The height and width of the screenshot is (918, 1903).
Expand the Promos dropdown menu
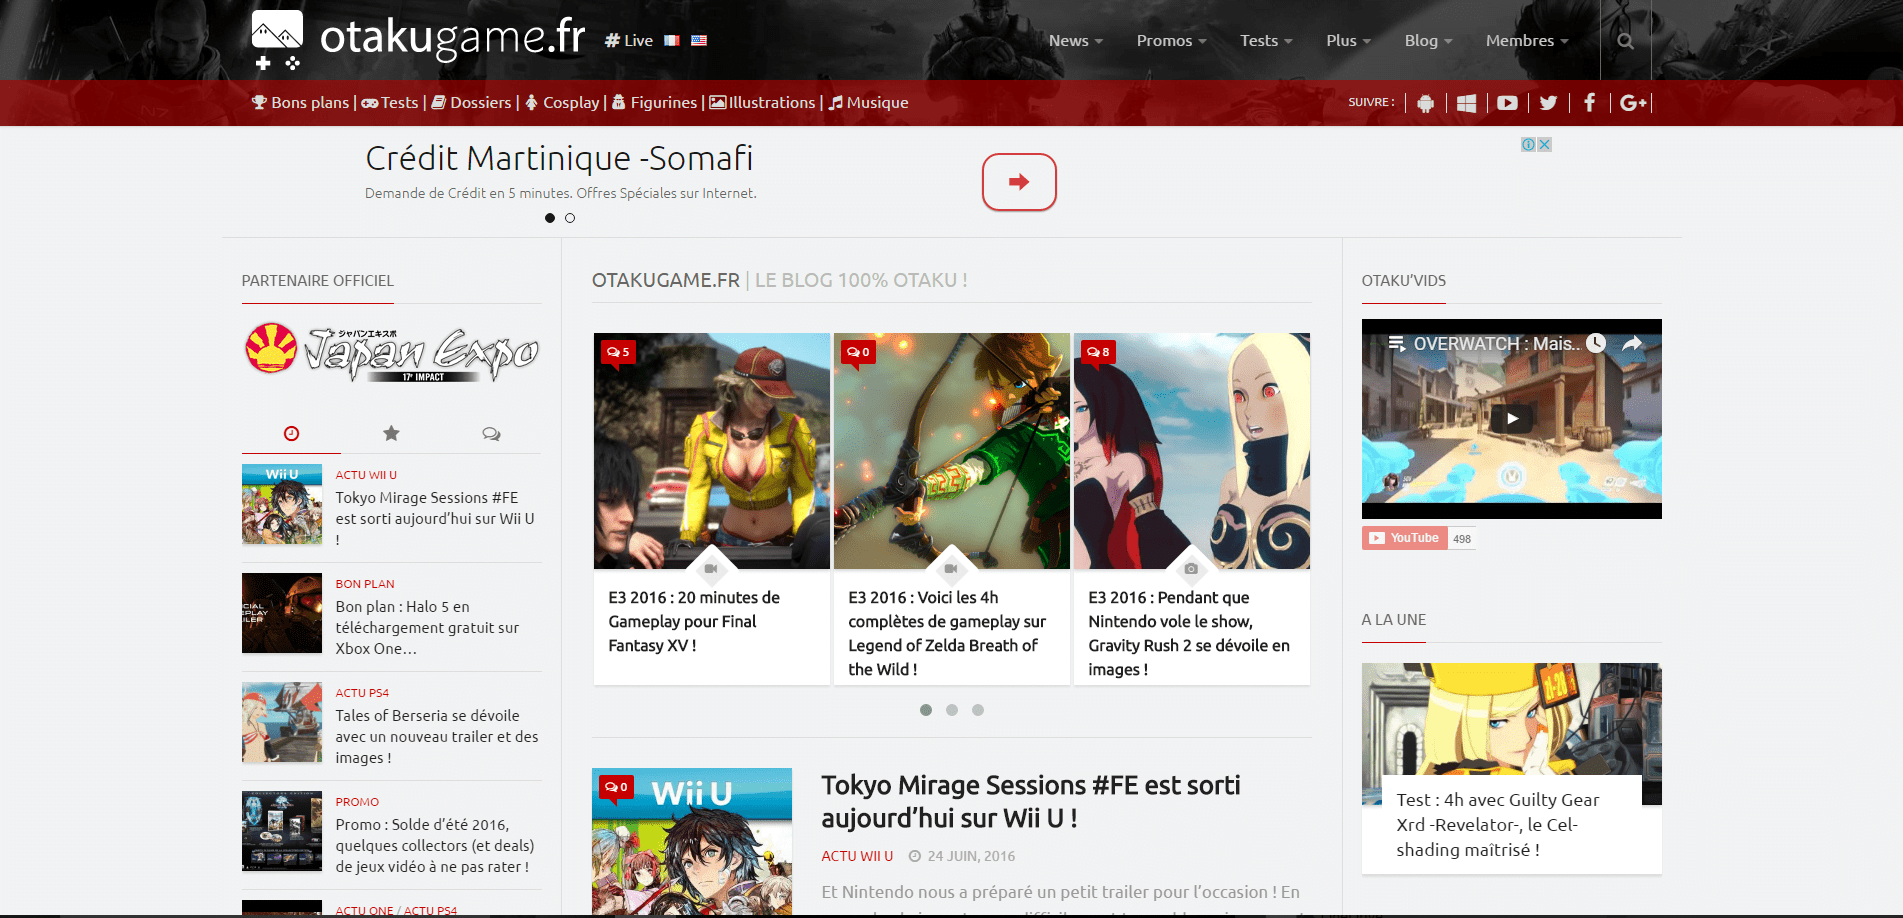point(1171,41)
